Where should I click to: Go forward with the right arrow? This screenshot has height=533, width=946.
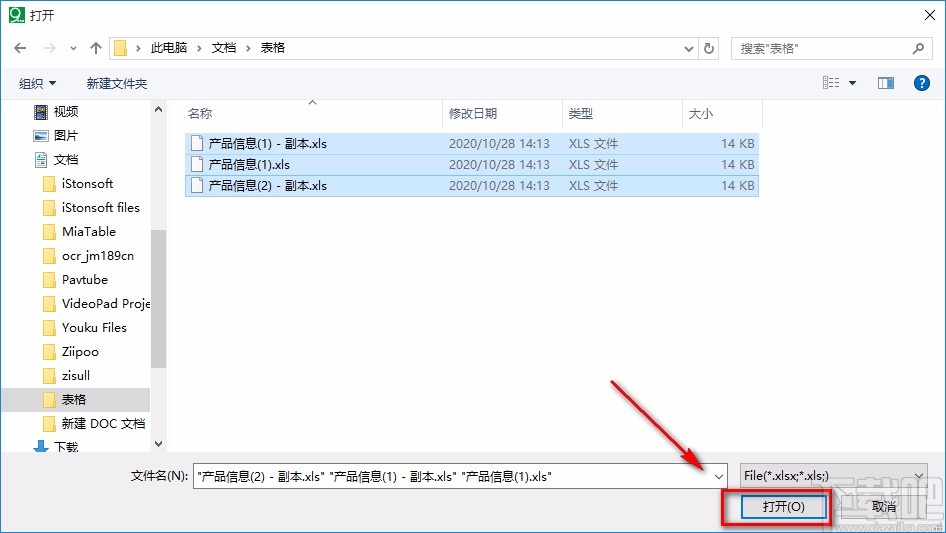click(50, 48)
